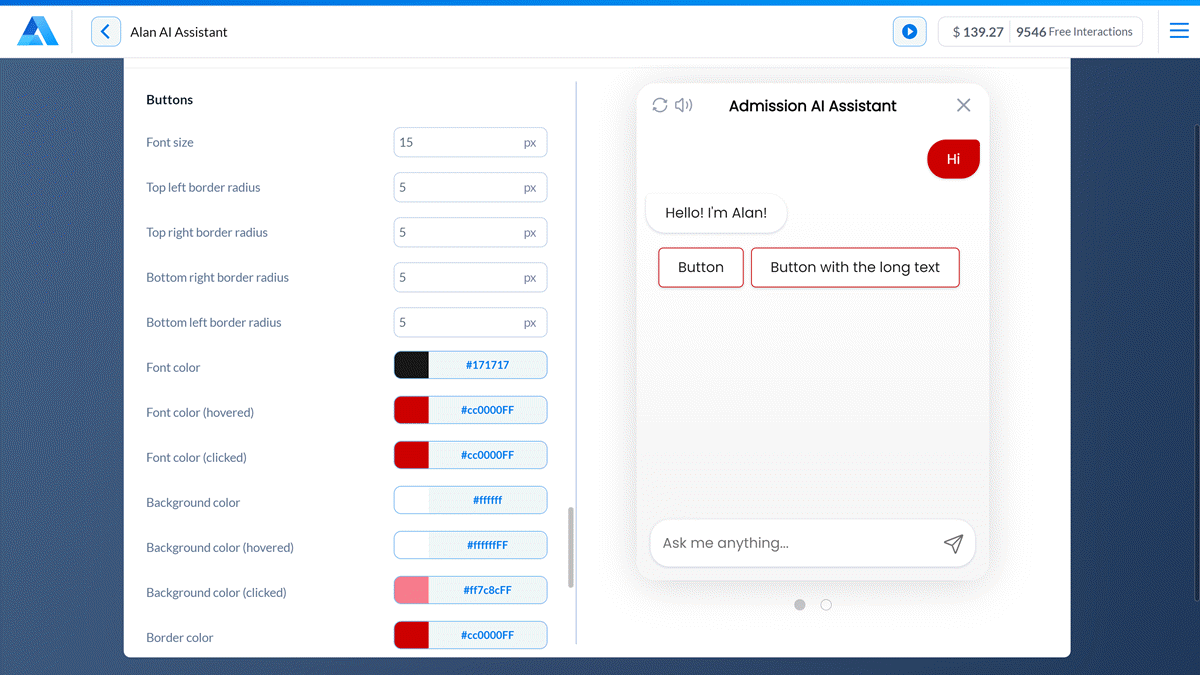The height and width of the screenshot is (675, 1200).
Task: Open the Border color red swatch
Action: pyautogui.click(x=411, y=635)
